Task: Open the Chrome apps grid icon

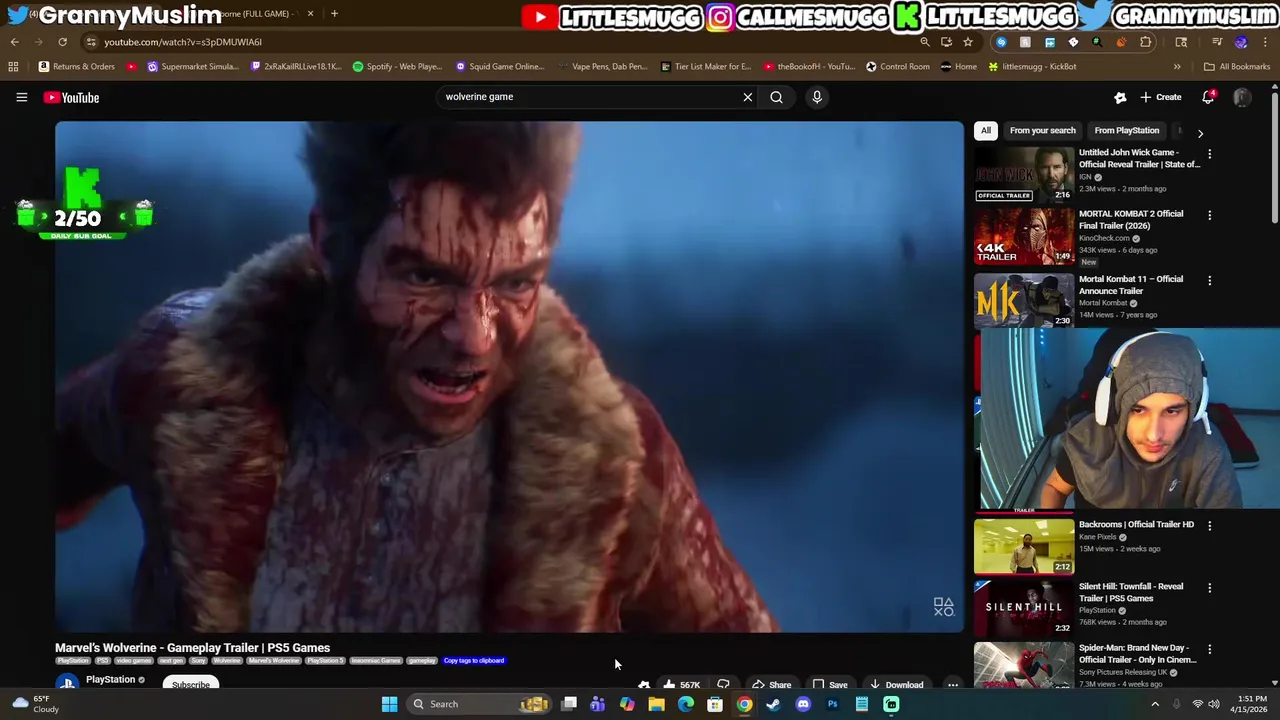Action: [13, 67]
